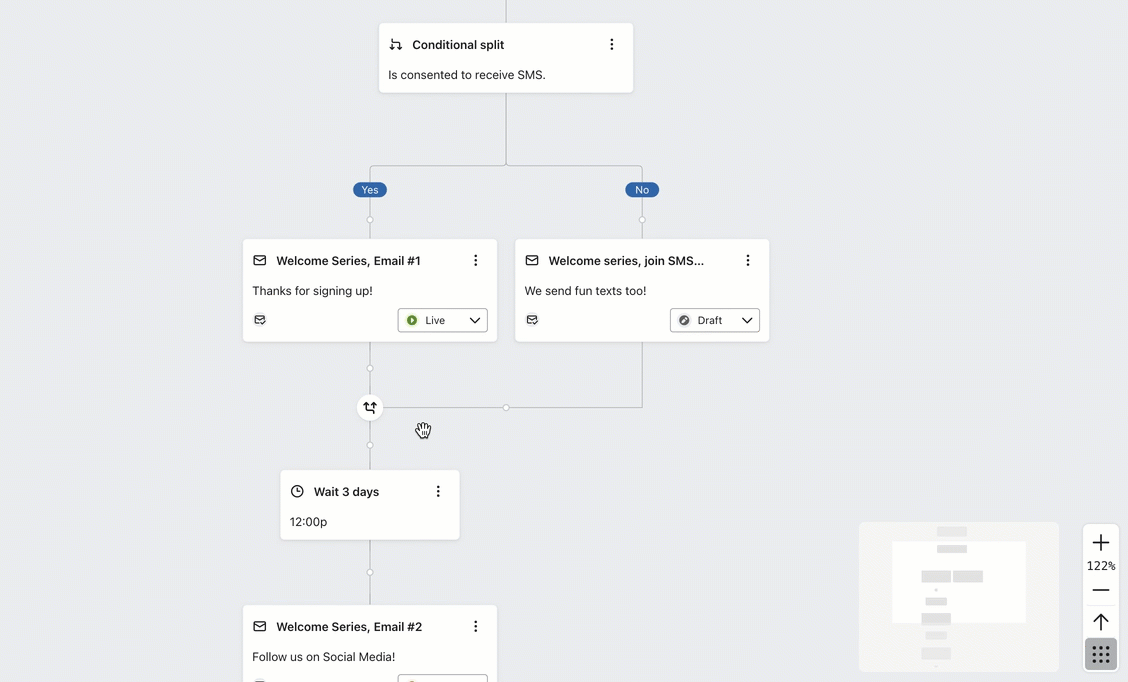Click the No branch label

641,189
